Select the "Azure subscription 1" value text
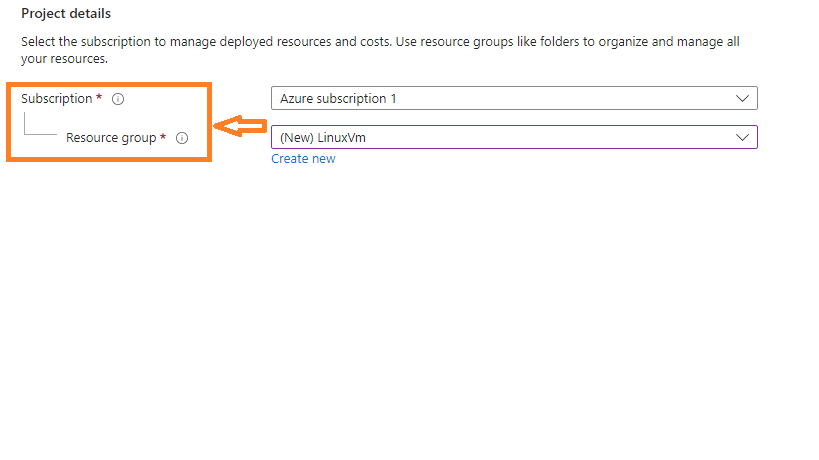 [x=338, y=99]
